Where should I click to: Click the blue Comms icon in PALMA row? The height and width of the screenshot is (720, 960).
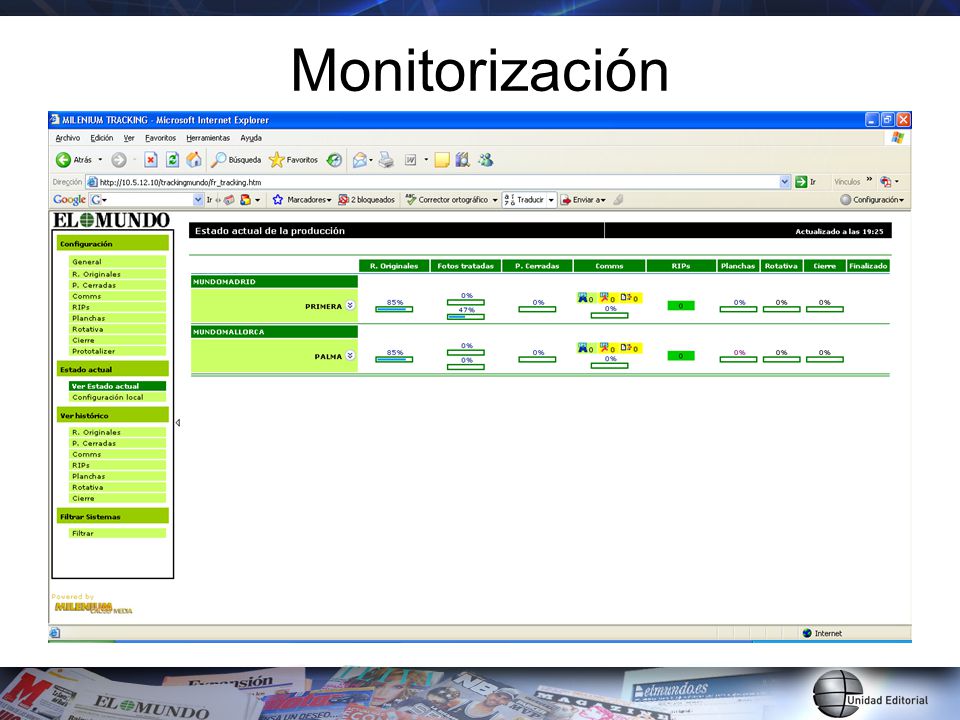pyautogui.click(x=582, y=348)
